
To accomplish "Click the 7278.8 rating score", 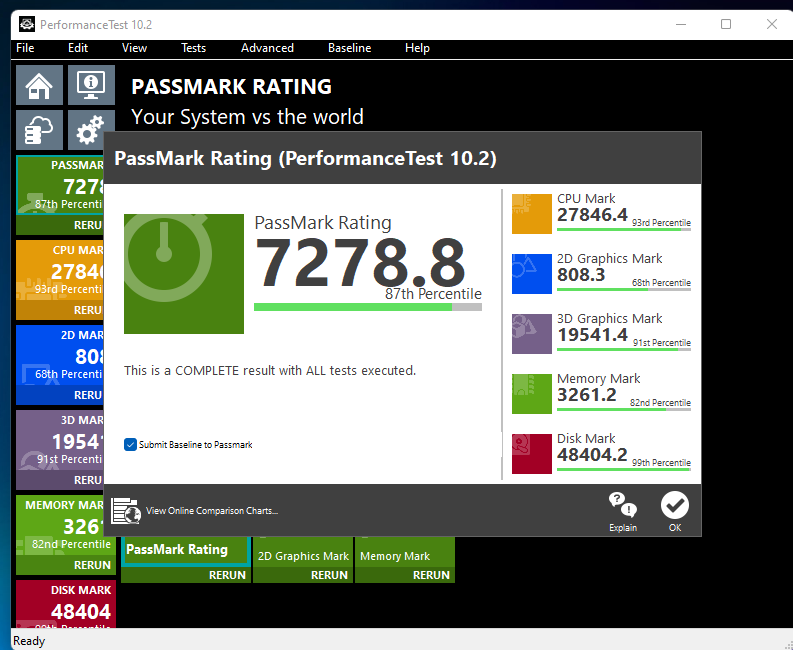I will pyautogui.click(x=360, y=263).
